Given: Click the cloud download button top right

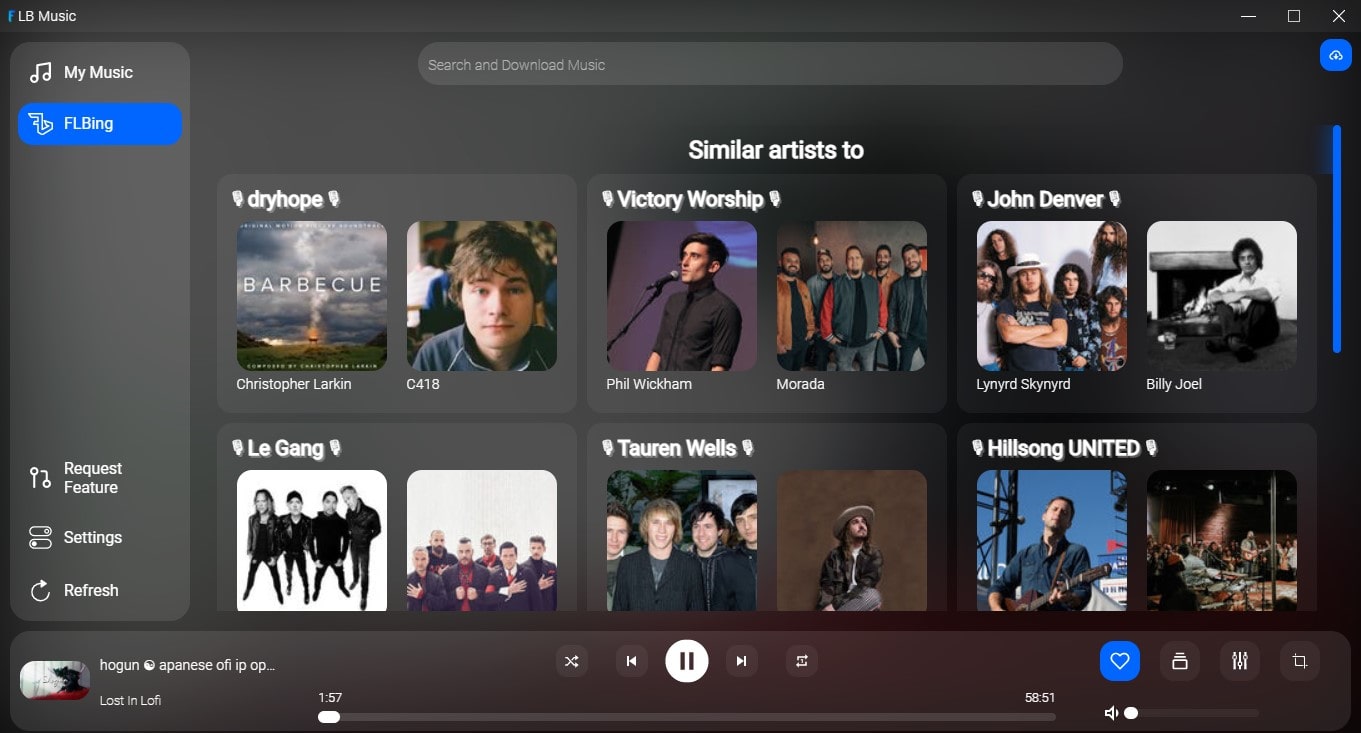Looking at the screenshot, I should 1335,55.
